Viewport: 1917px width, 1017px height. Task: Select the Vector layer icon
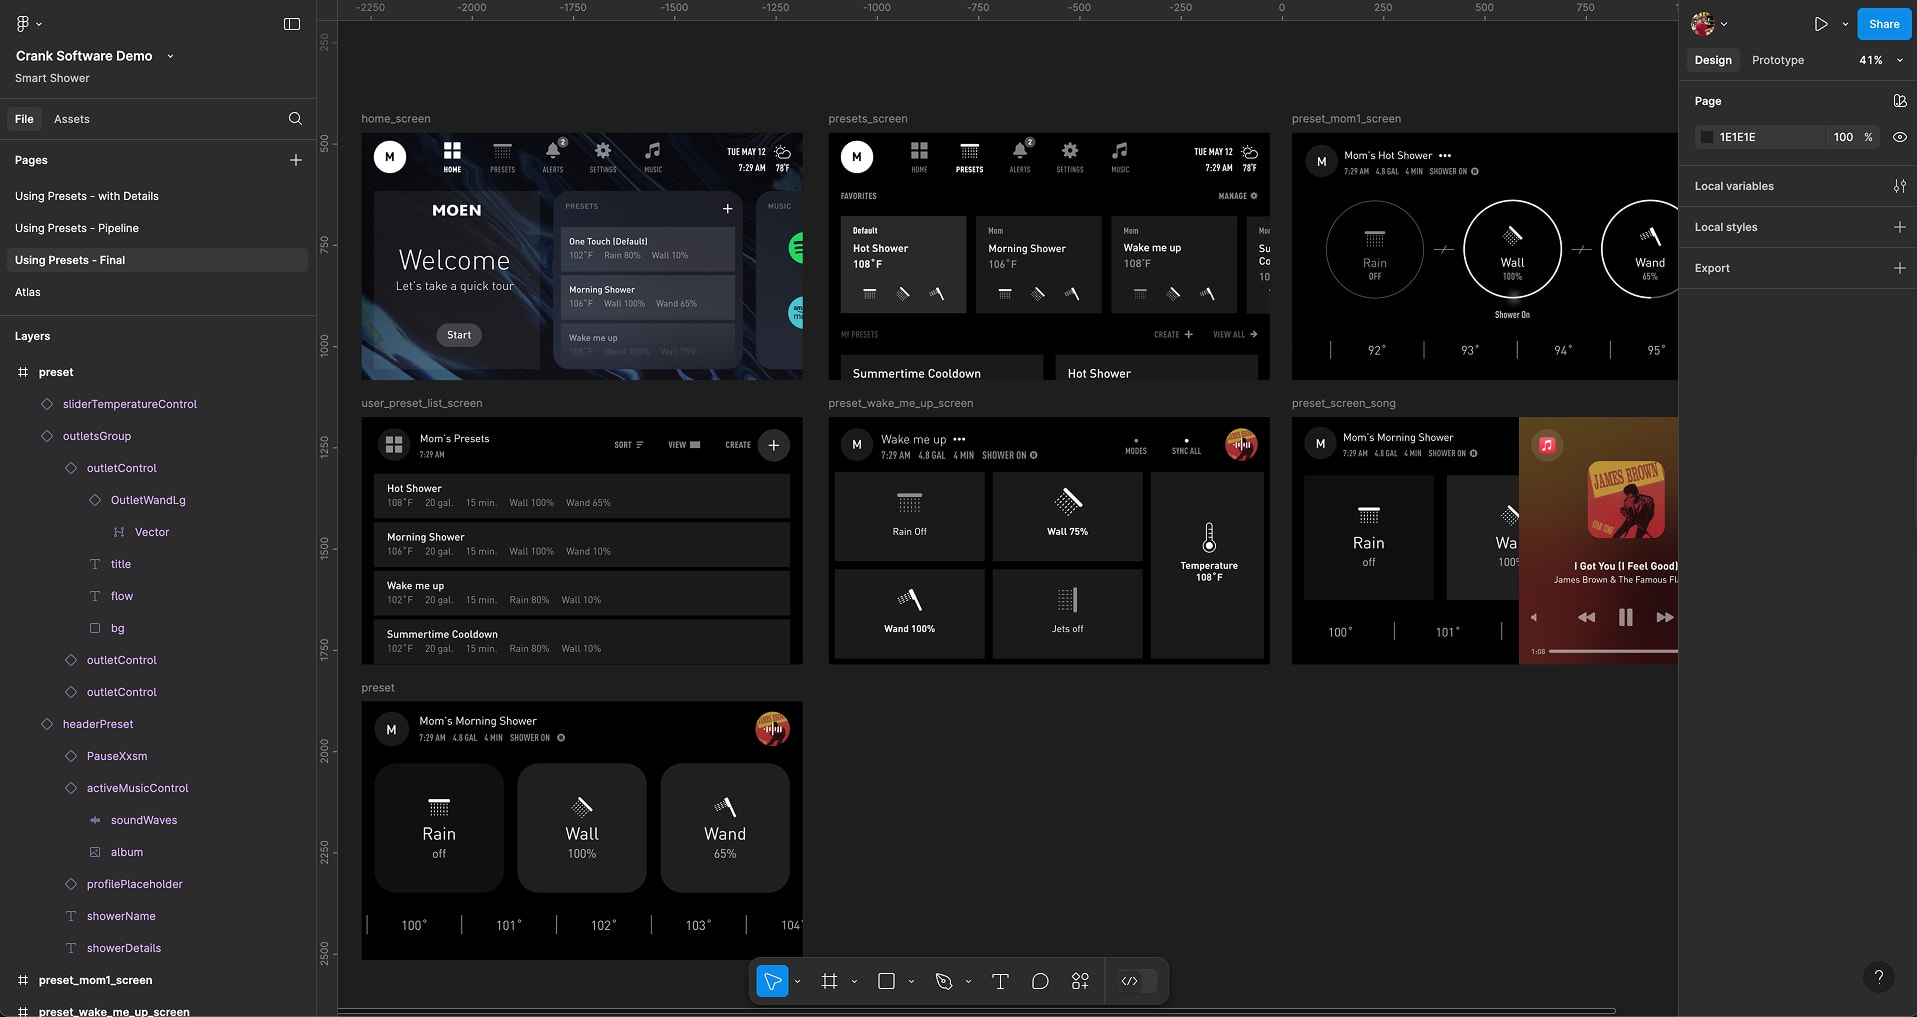pos(119,532)
